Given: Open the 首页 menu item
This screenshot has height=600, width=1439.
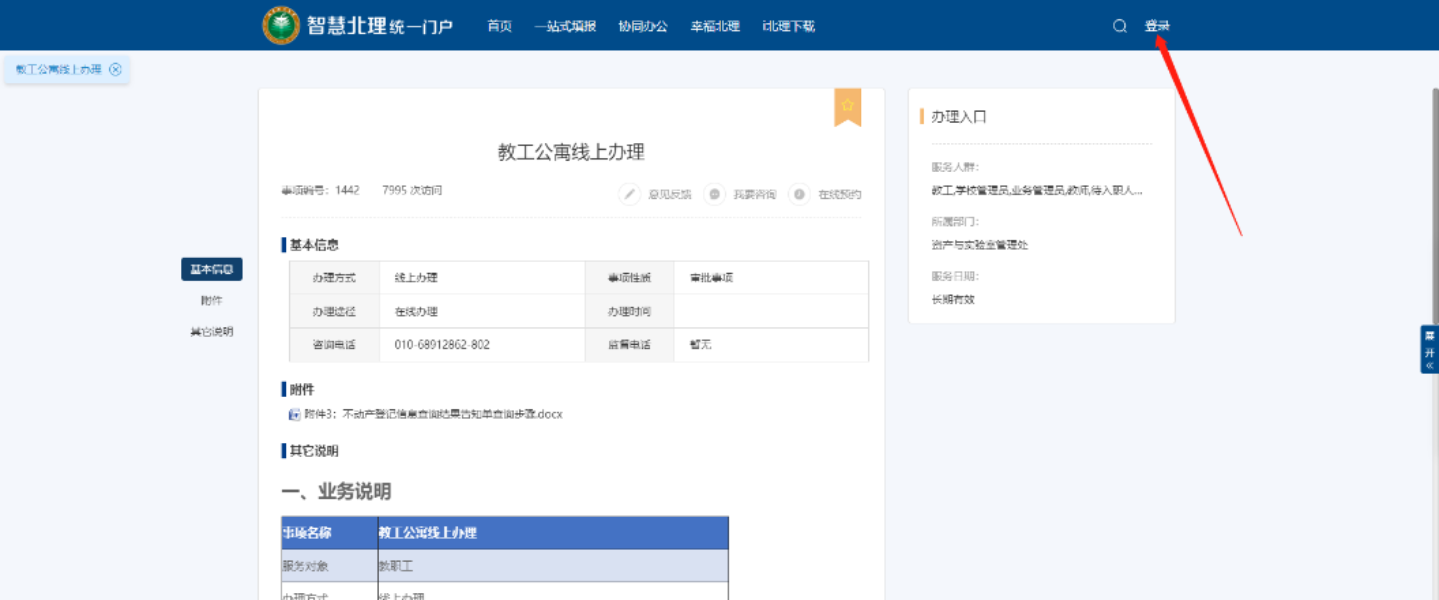Looking at the screenshot, I should coord(499,26).
